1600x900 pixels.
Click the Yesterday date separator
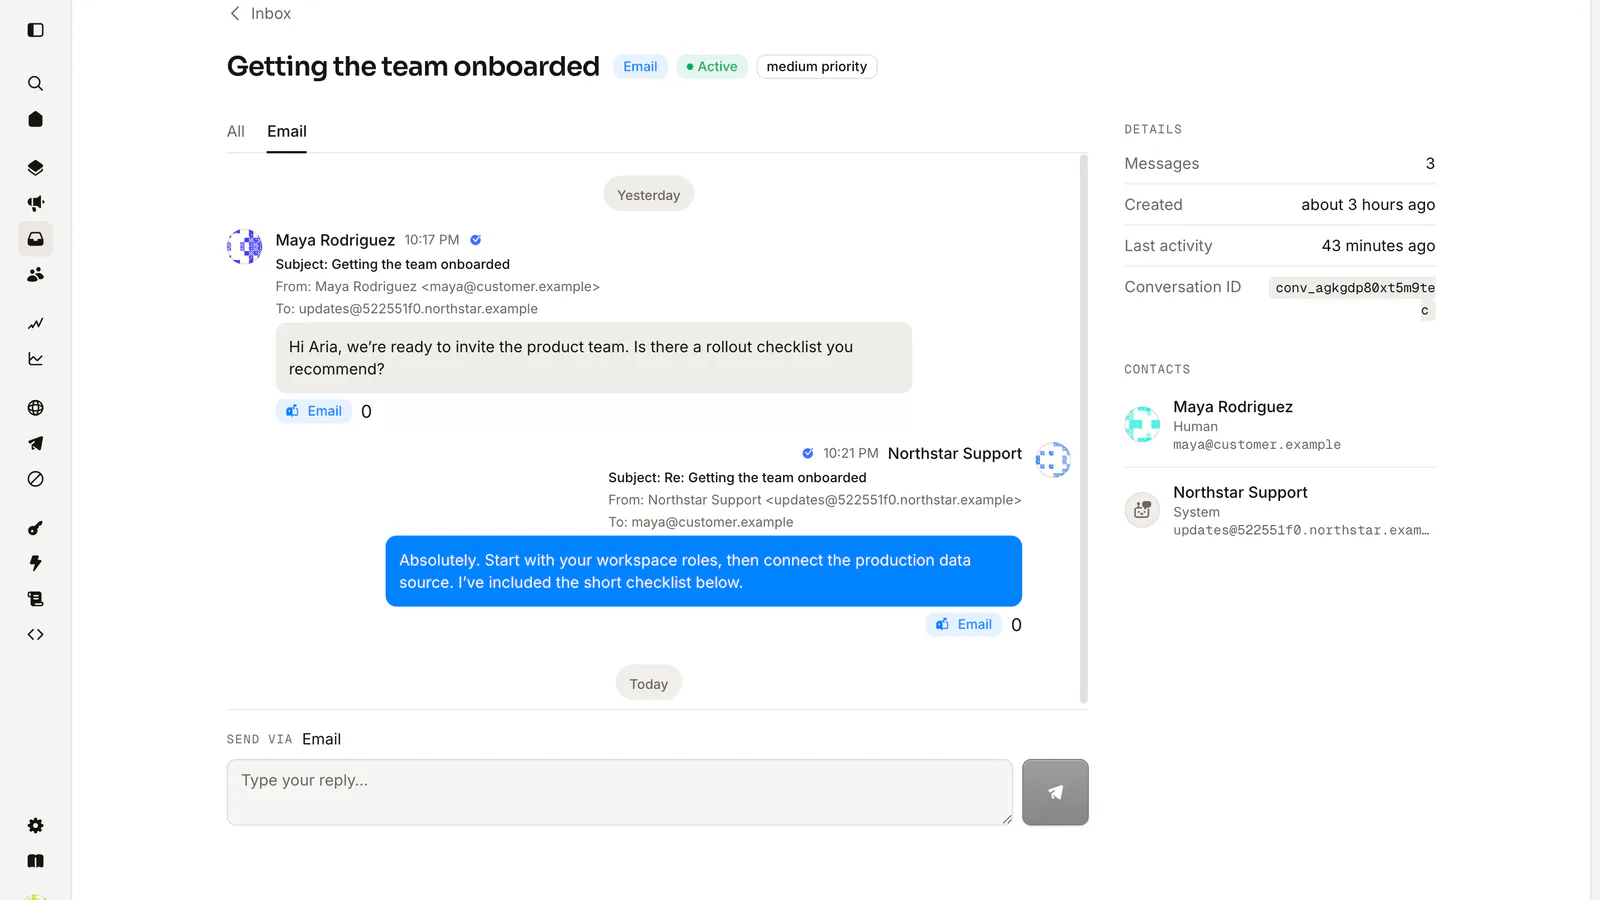[649, 195]
